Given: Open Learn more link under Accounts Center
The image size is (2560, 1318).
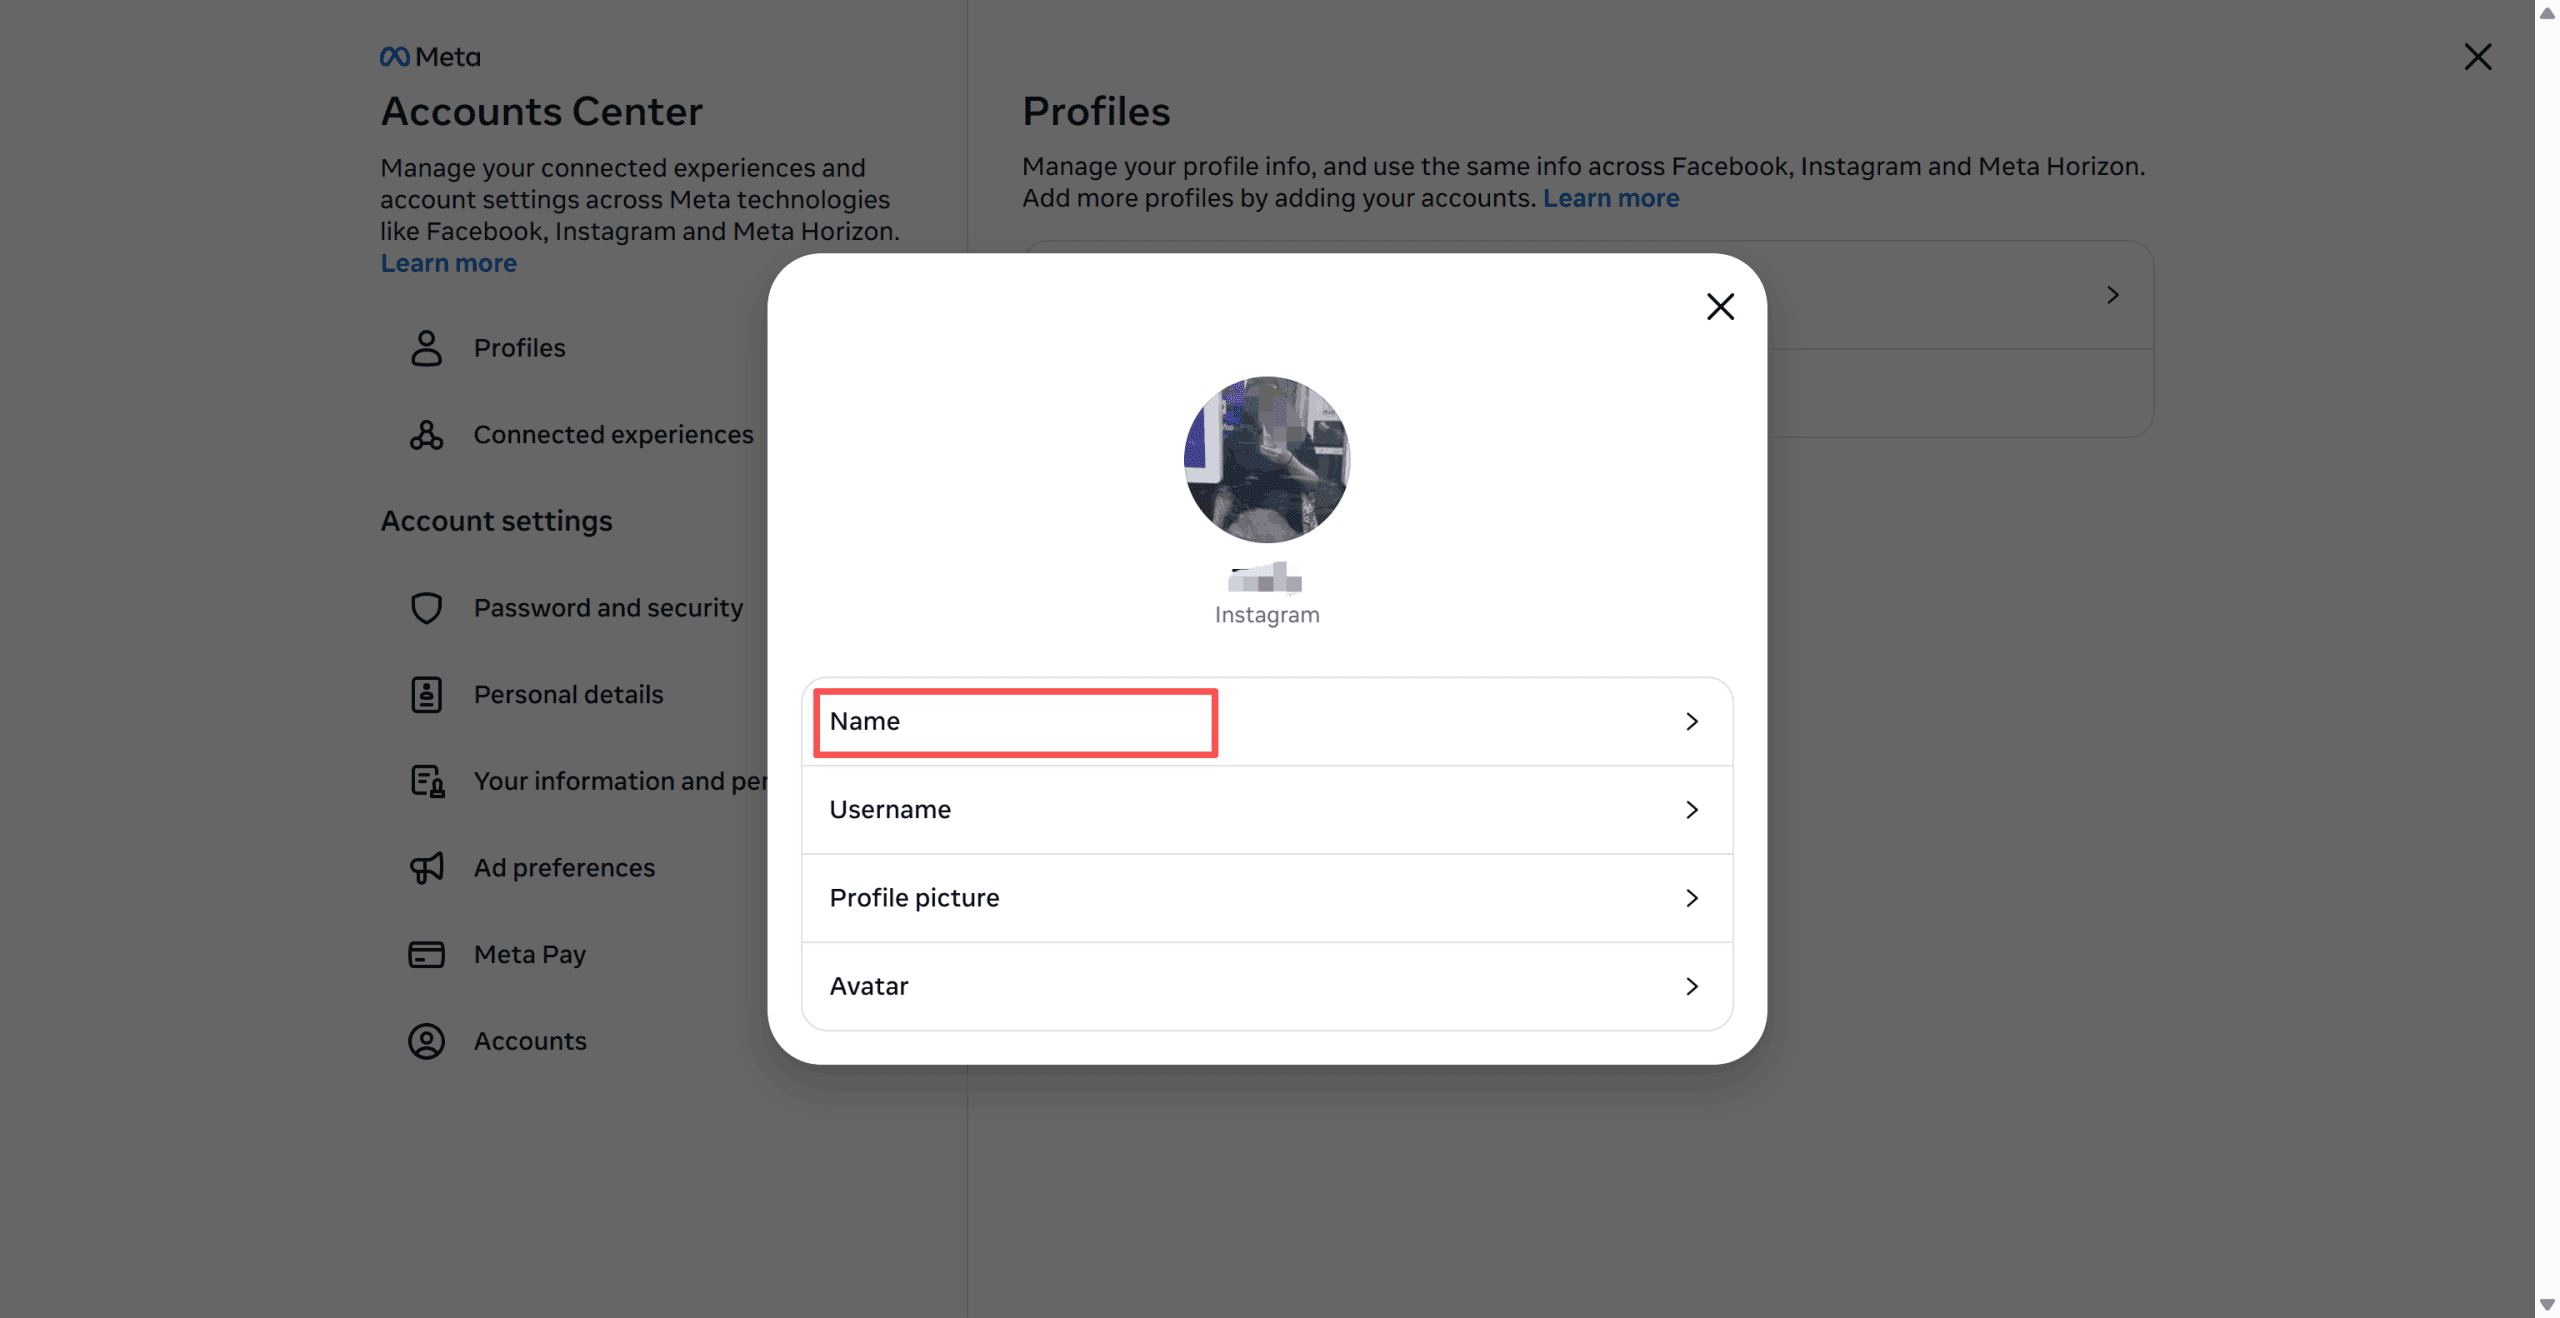Looking at the screenshot, I should (448, 263).
